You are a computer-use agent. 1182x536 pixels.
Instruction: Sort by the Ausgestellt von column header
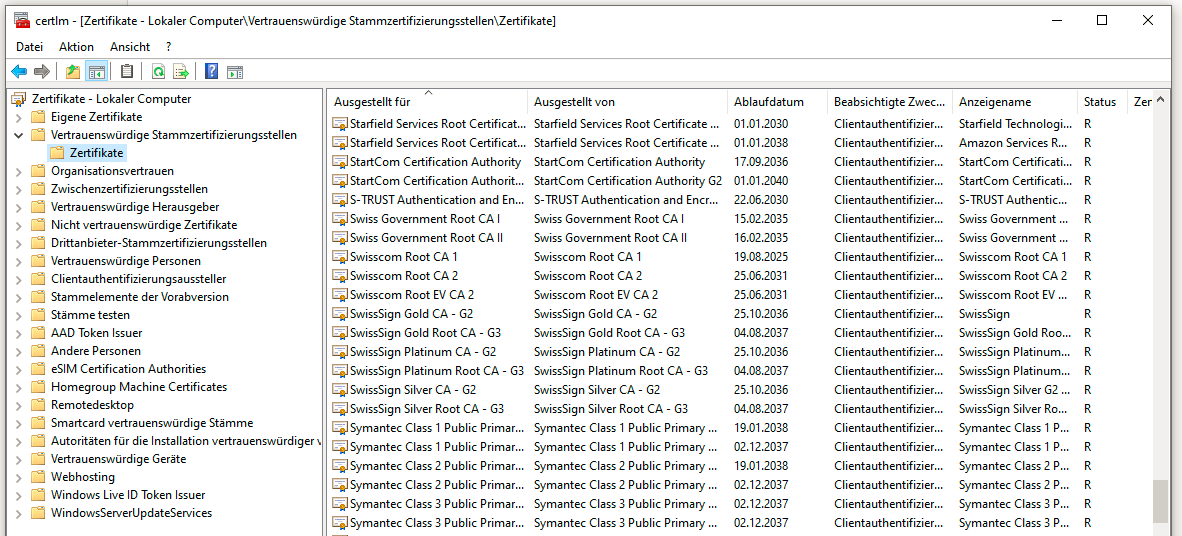(x=574, y=102)
